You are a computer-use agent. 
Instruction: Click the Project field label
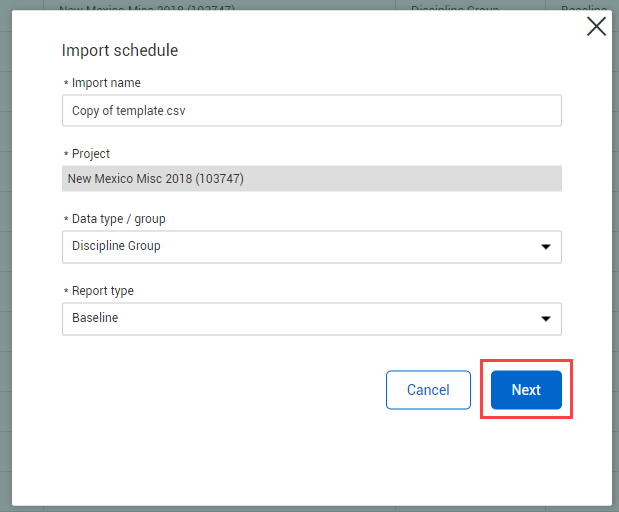click(x=91, y=154)
